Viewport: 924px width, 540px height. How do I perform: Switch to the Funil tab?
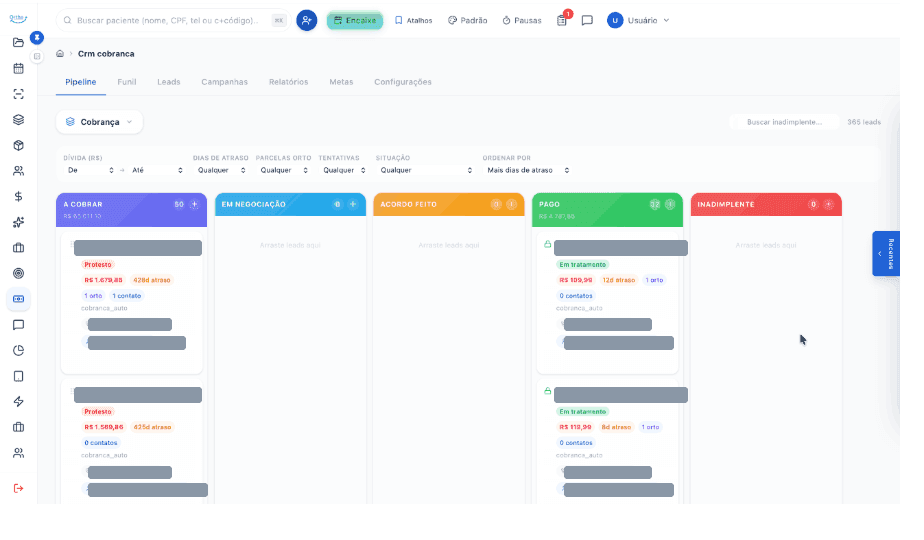[x=127, y=82]
